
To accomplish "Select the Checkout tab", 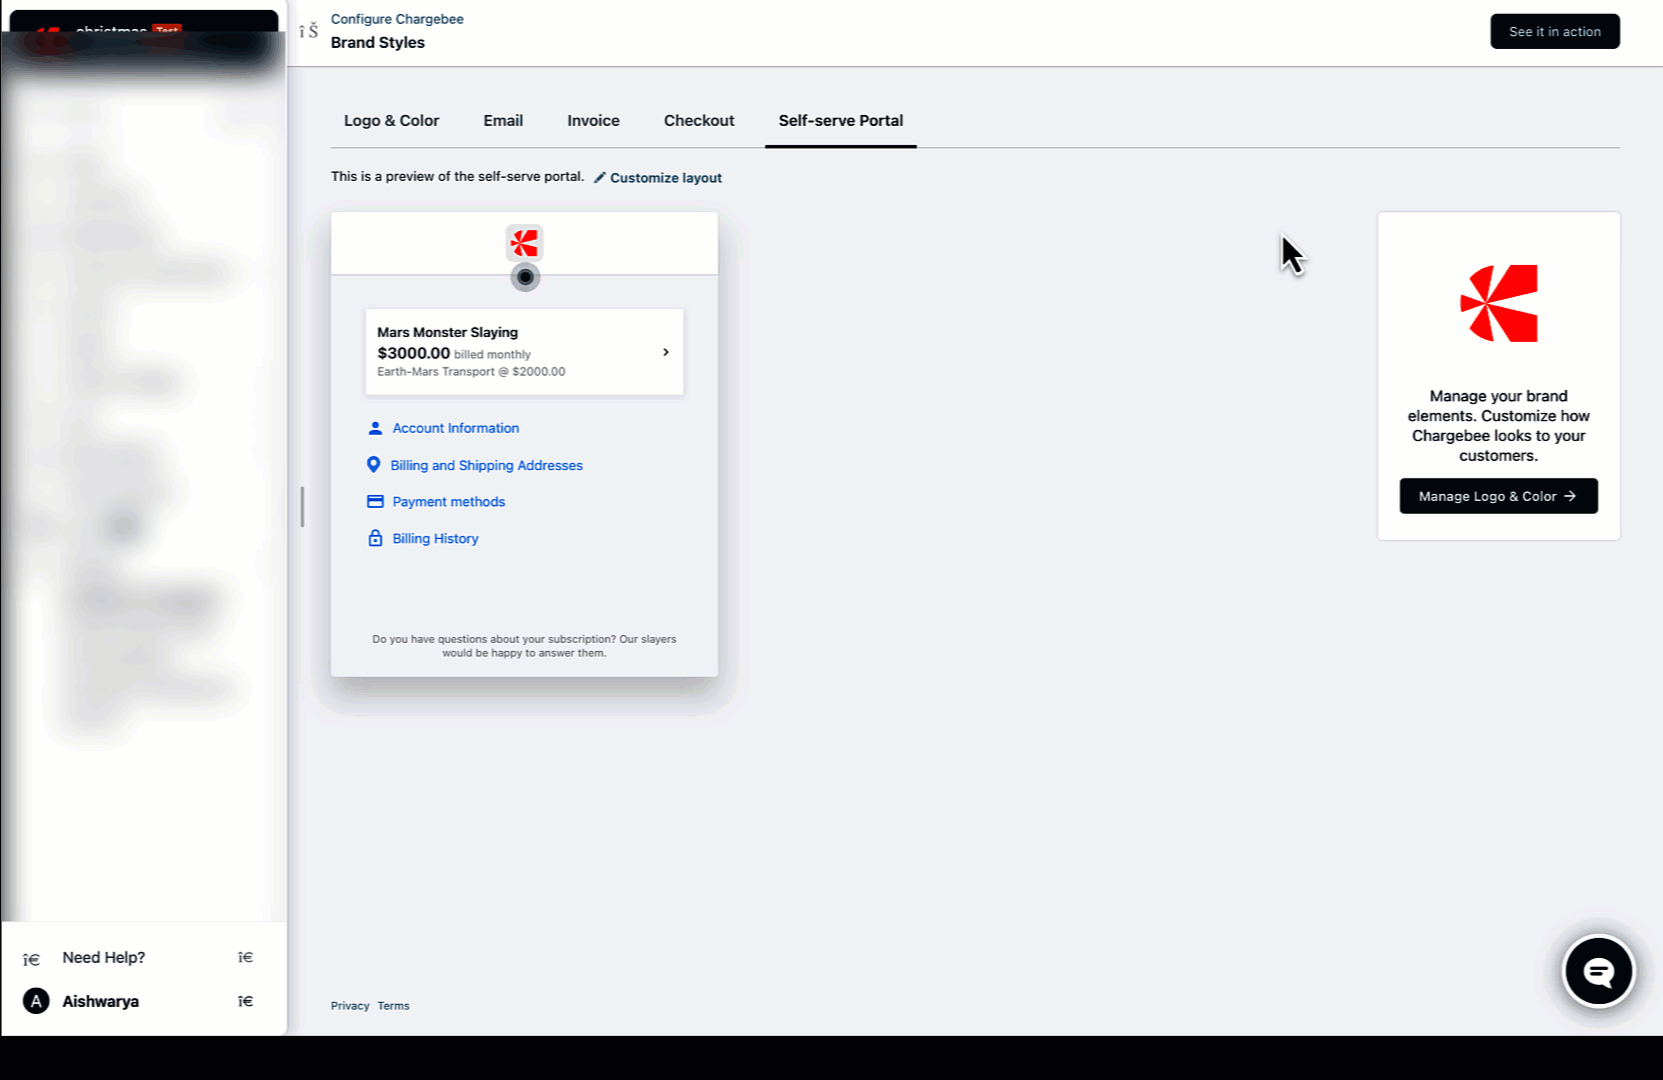I will click(699, 120).
